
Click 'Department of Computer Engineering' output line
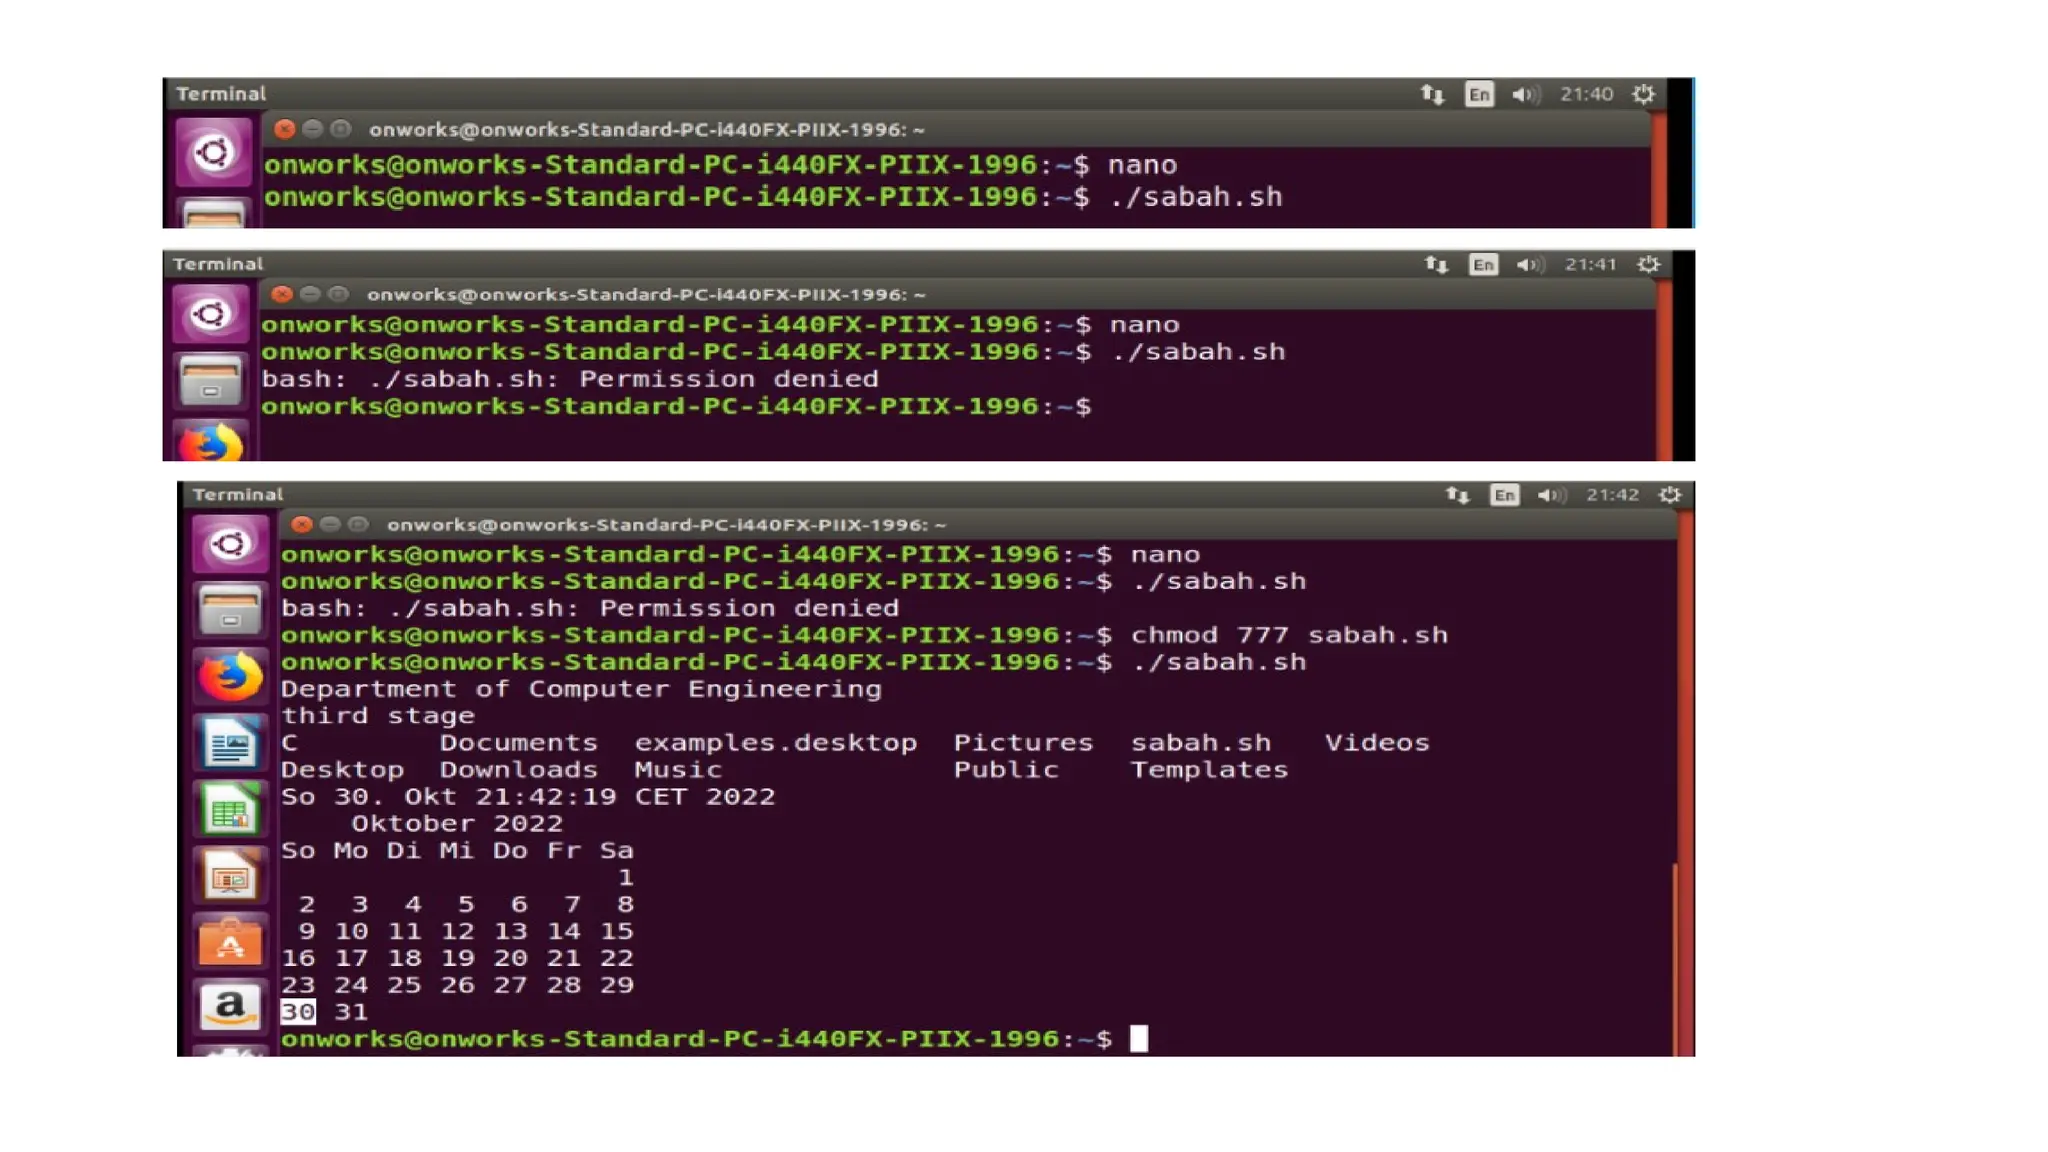point(581,689)
